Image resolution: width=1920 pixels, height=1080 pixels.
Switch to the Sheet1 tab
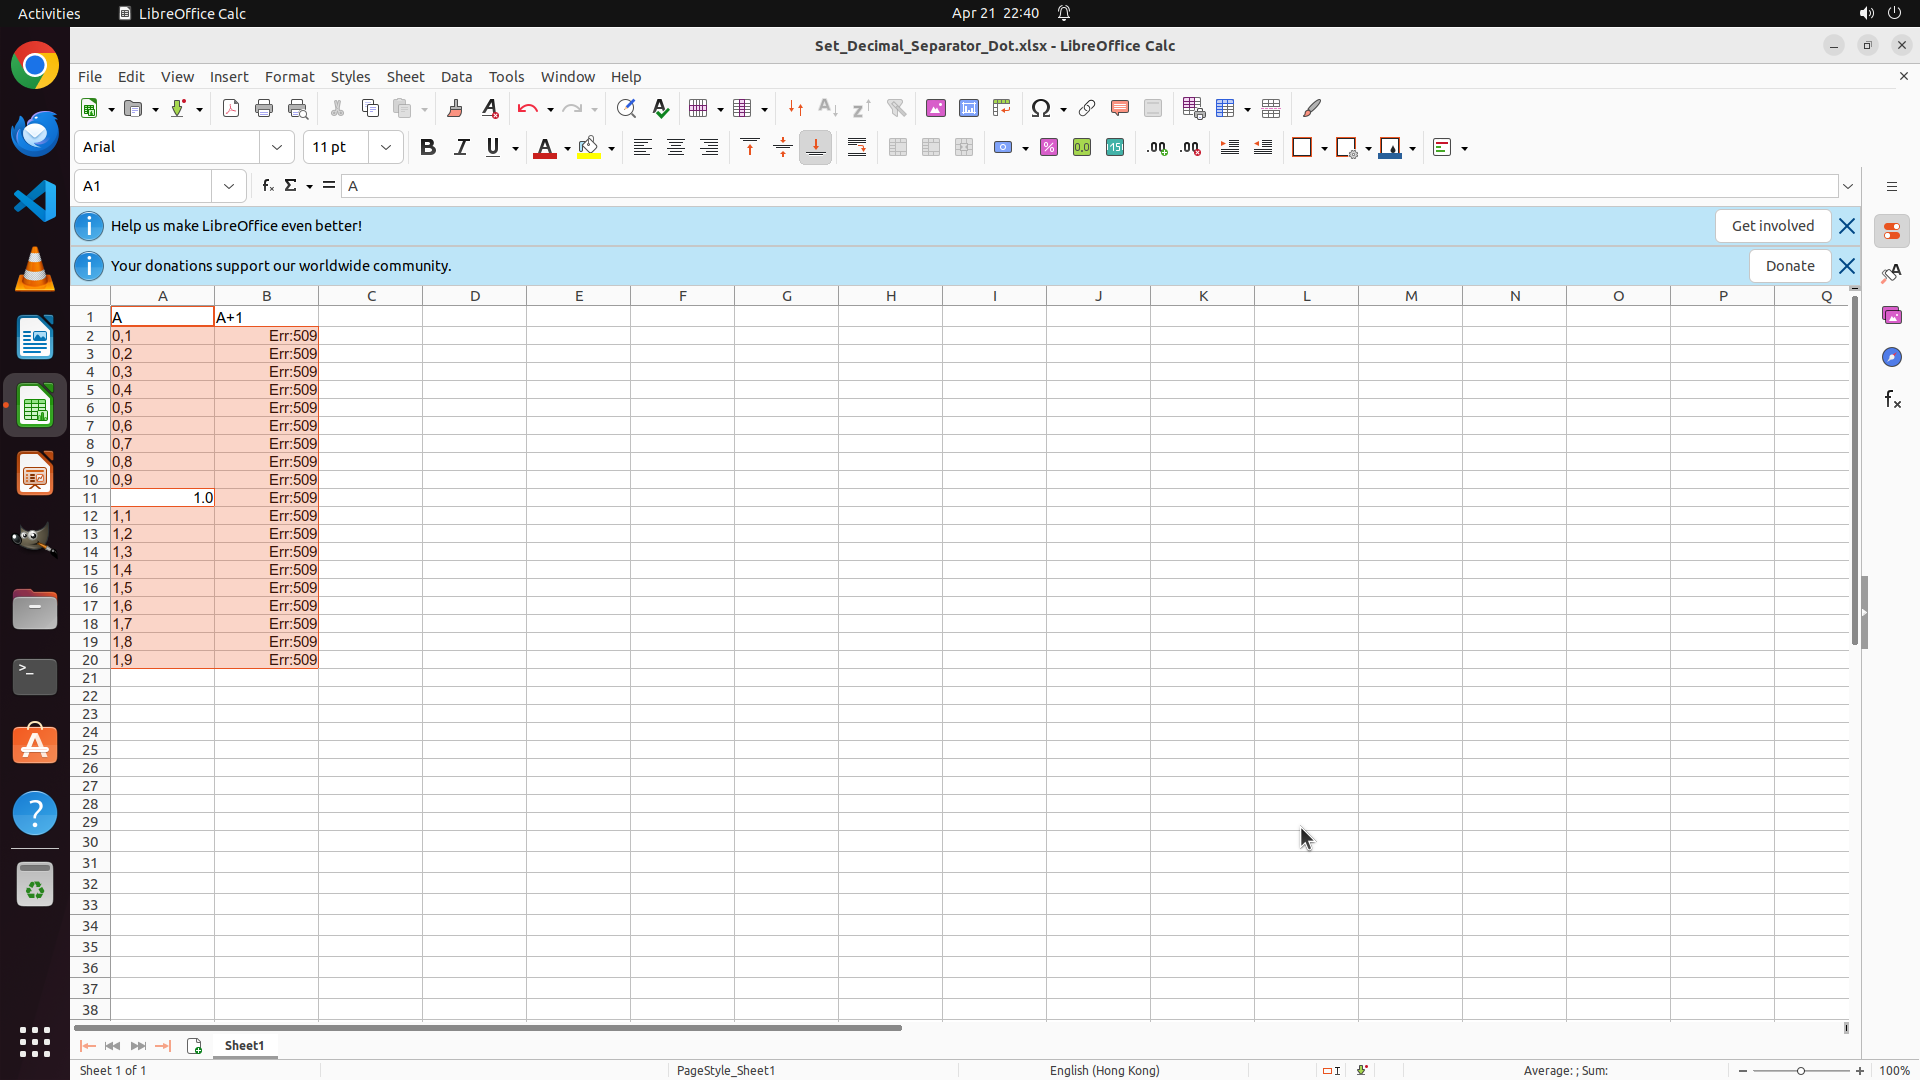coord(244,1045)
